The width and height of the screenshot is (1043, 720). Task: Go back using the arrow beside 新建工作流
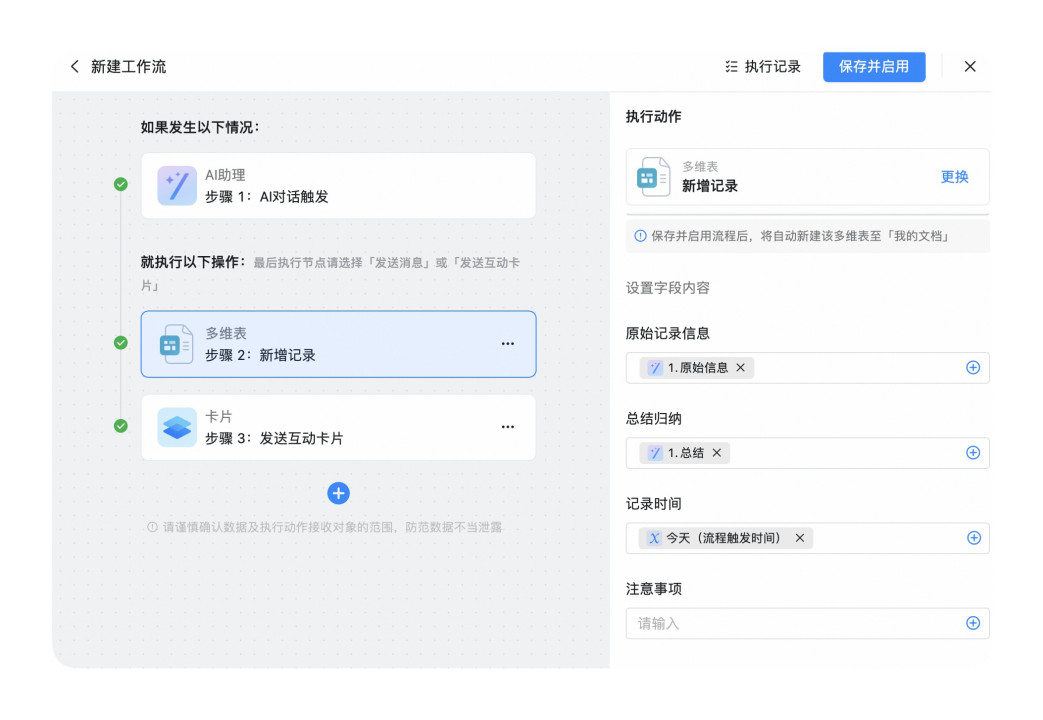74,67
